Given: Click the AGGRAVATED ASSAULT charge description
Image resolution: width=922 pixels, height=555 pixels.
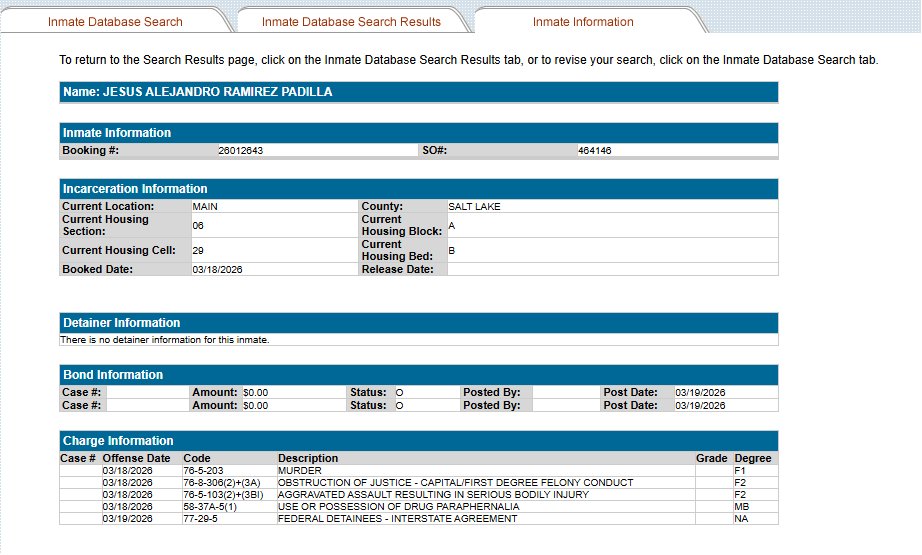Looking at the screenshot, I should click(x=433, y=494).
